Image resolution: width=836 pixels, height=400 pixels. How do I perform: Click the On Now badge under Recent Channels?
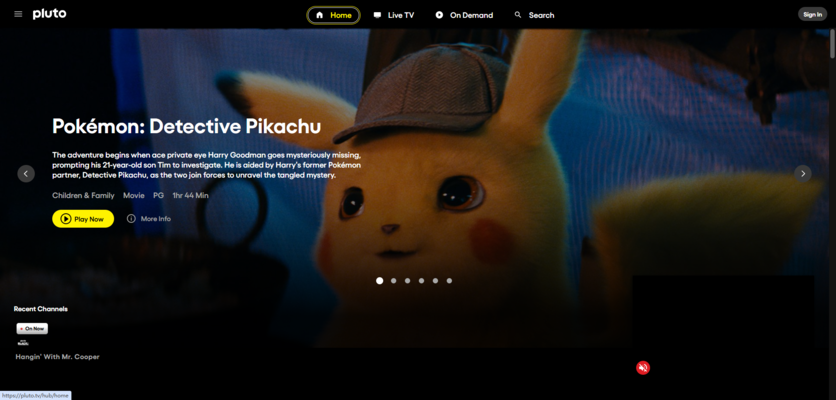tap(32, 329)
